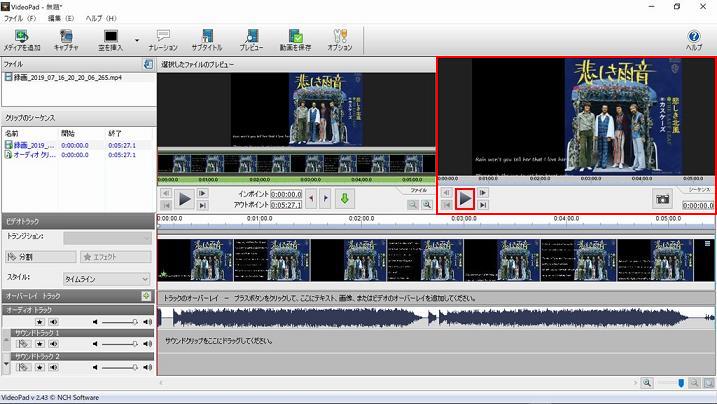
Task: Click the 0:02:00.0 mark on timeline ruler
Action: coord(361,219)
